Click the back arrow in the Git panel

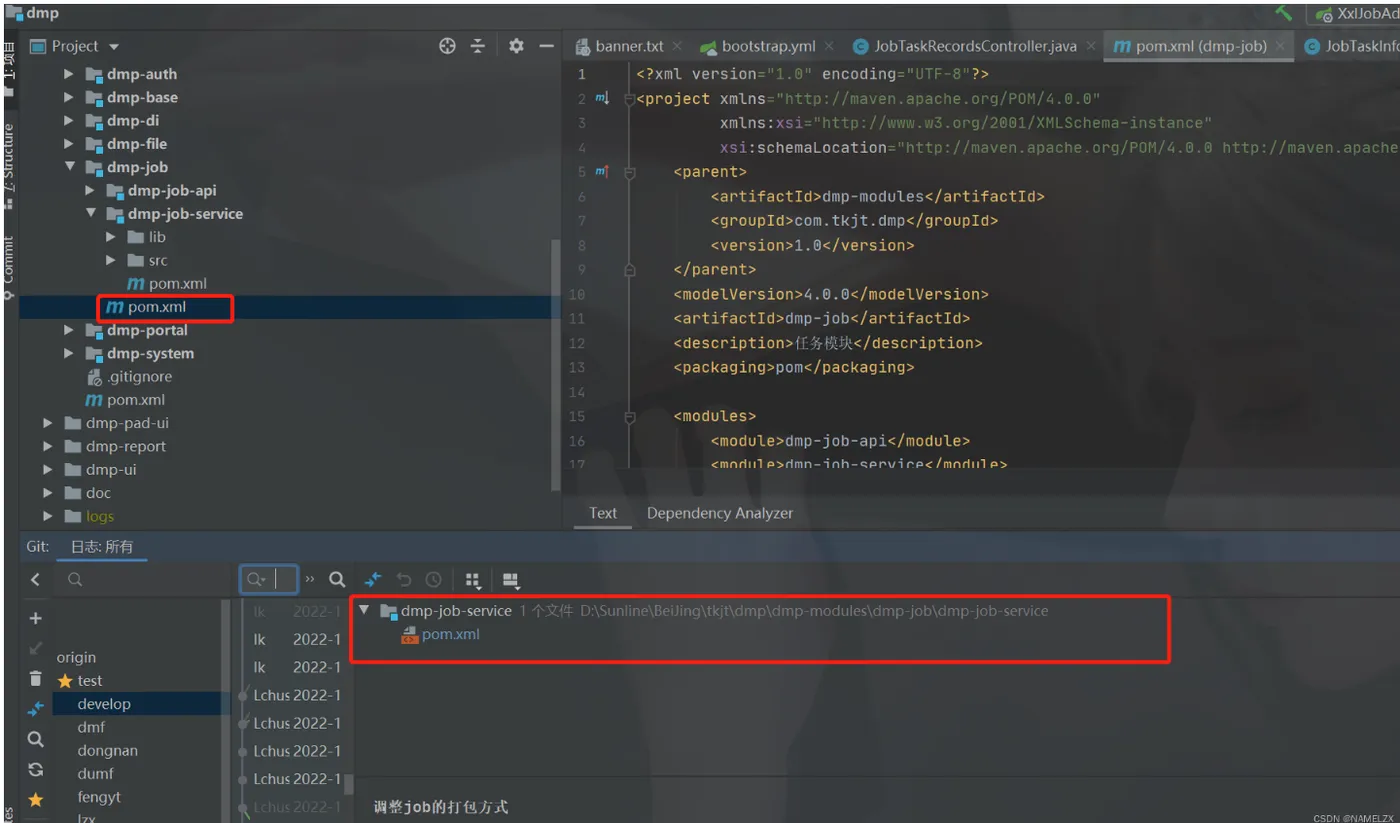point(35,579)
